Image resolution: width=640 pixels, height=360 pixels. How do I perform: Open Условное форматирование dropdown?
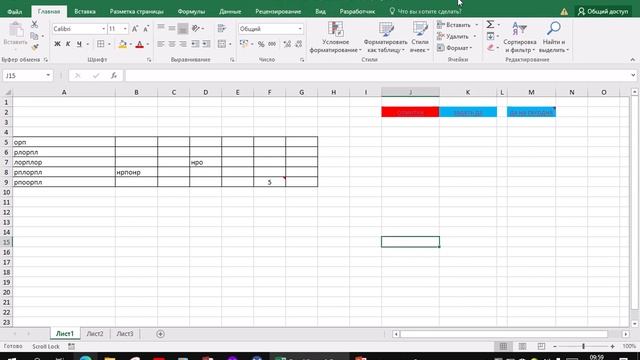[336, 37]
